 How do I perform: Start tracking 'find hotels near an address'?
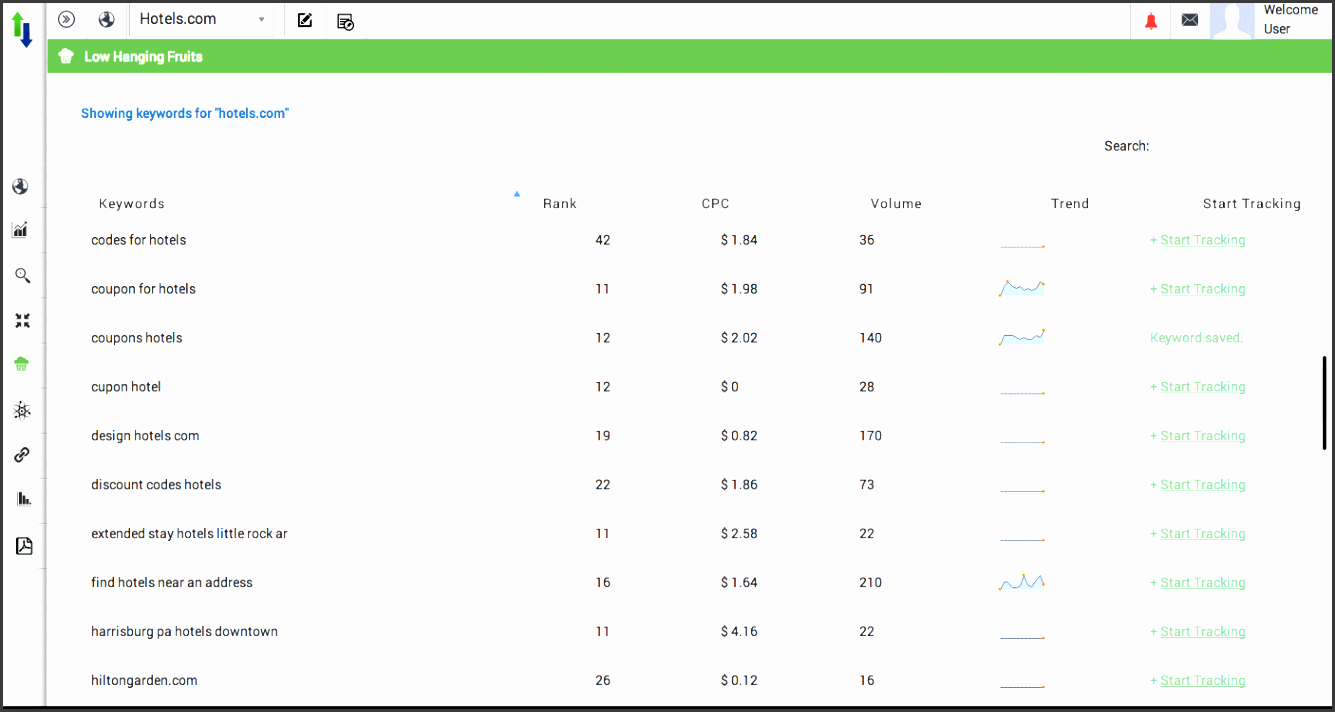(x=1202, y=583)
